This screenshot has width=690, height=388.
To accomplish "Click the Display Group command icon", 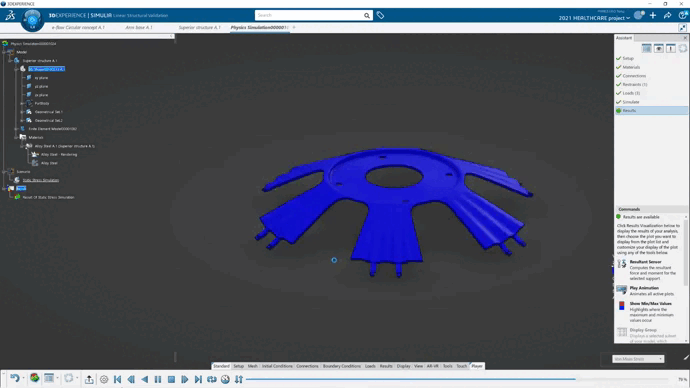I will point(621,332).
